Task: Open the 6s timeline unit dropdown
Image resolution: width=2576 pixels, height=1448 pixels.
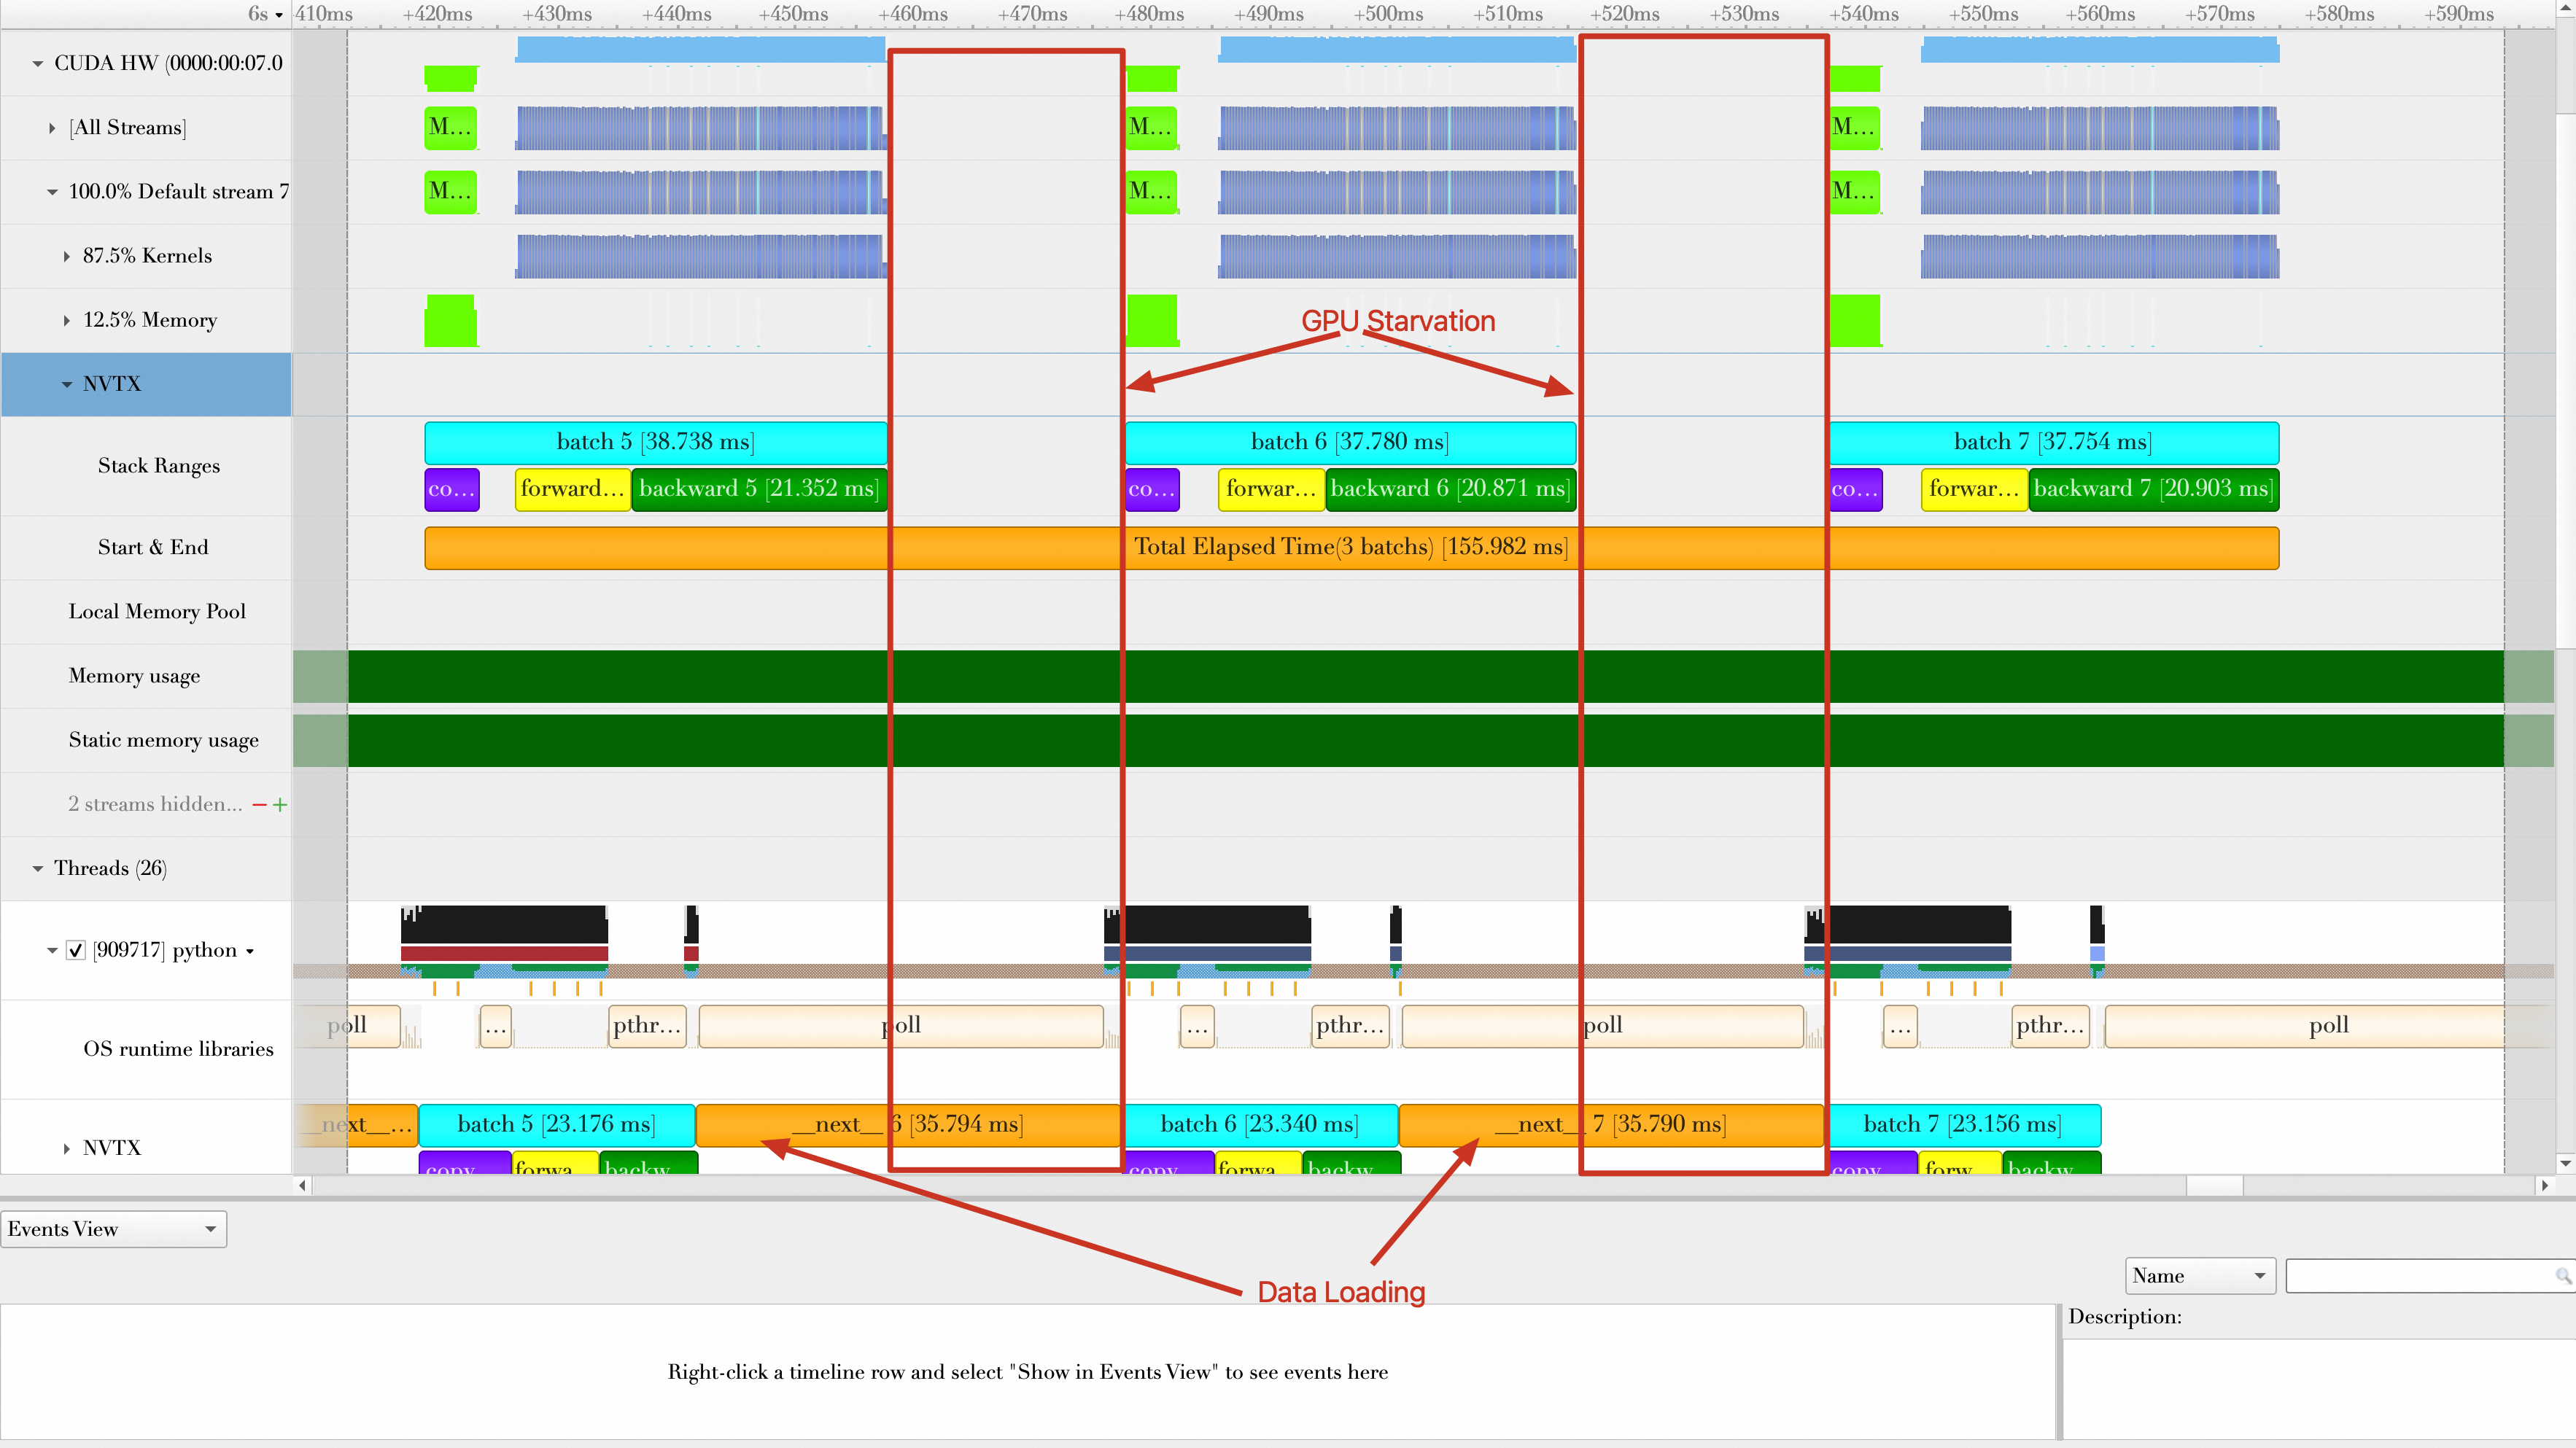Action: pos(278,15)
